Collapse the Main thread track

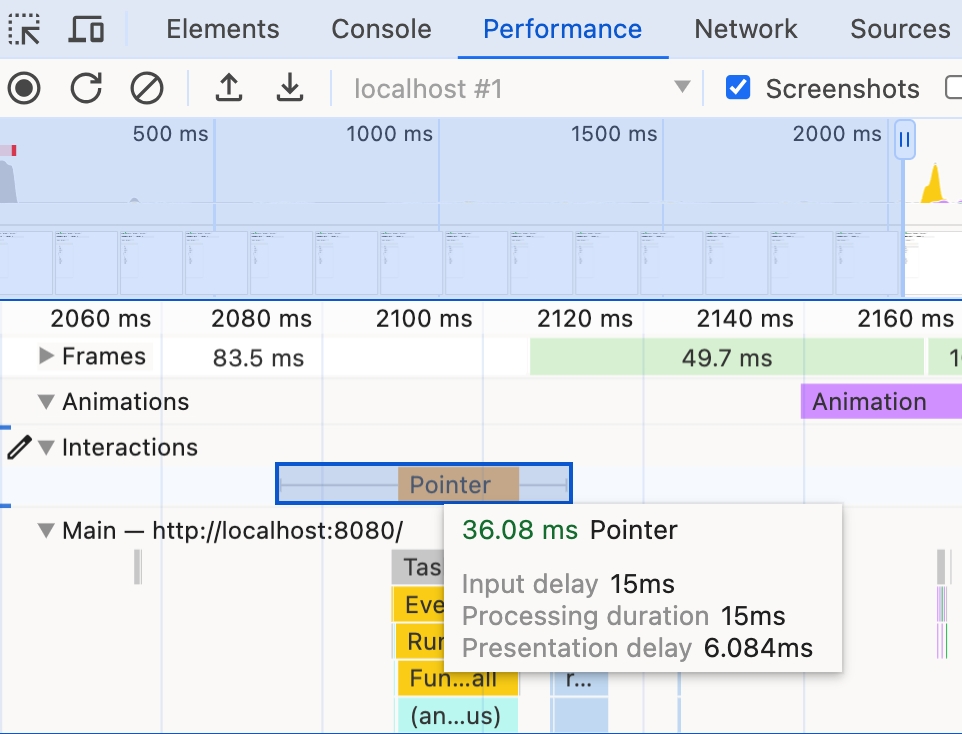(x=46, y=530)
